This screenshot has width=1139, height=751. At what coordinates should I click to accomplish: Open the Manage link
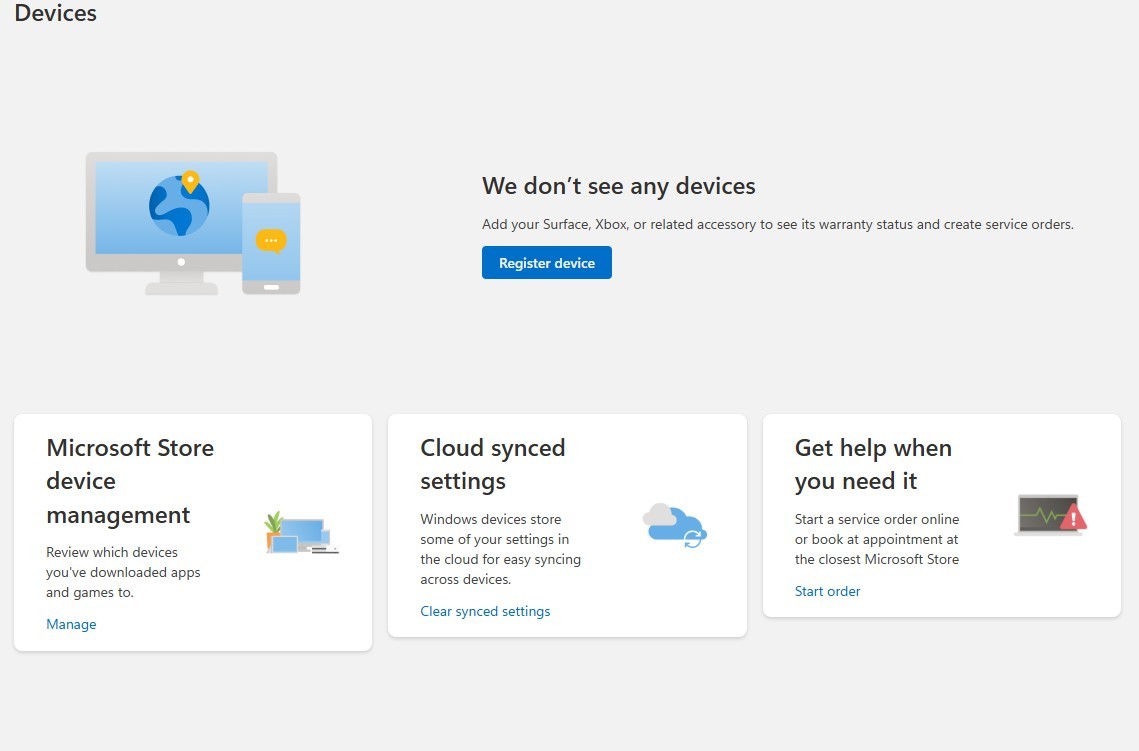[x=71, y=624]
